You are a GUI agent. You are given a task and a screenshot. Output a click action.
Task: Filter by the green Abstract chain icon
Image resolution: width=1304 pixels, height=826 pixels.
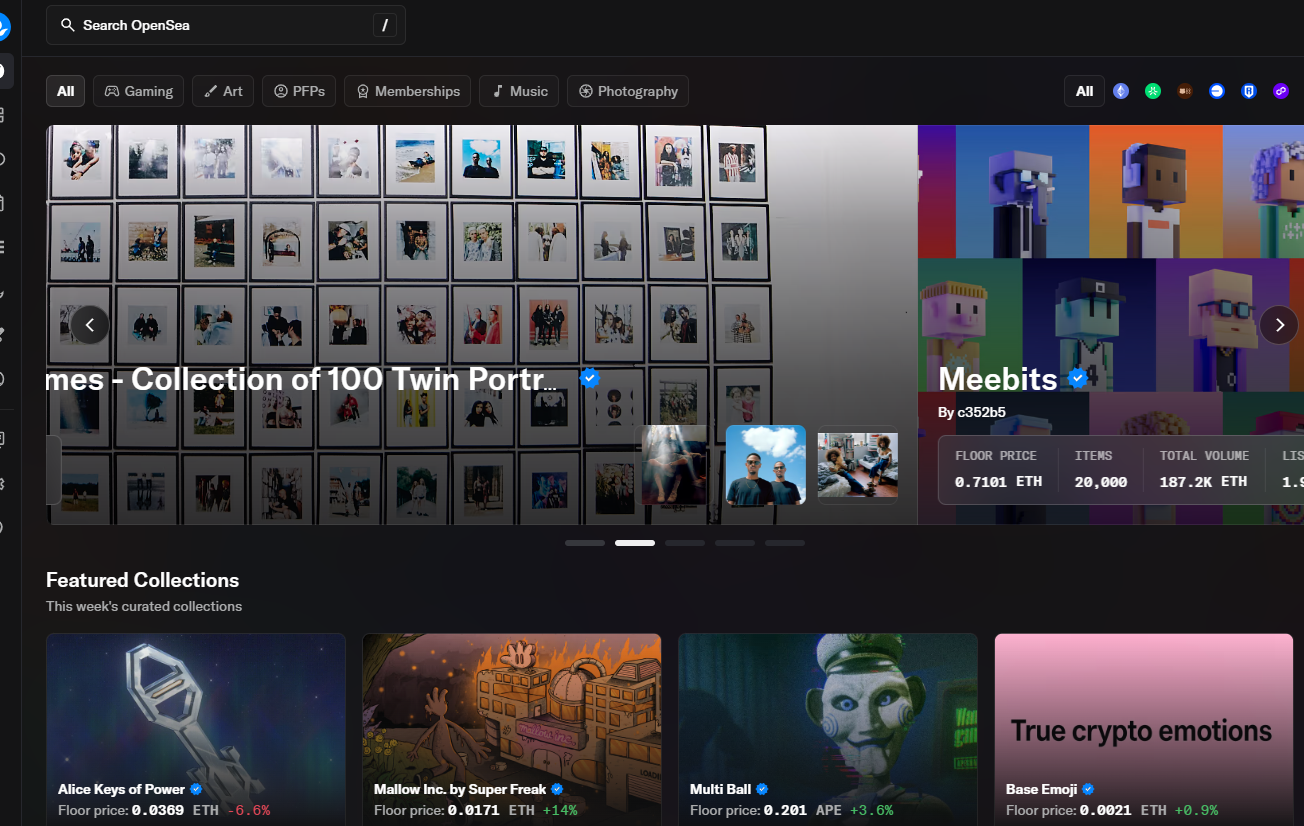click(1153, 91)
